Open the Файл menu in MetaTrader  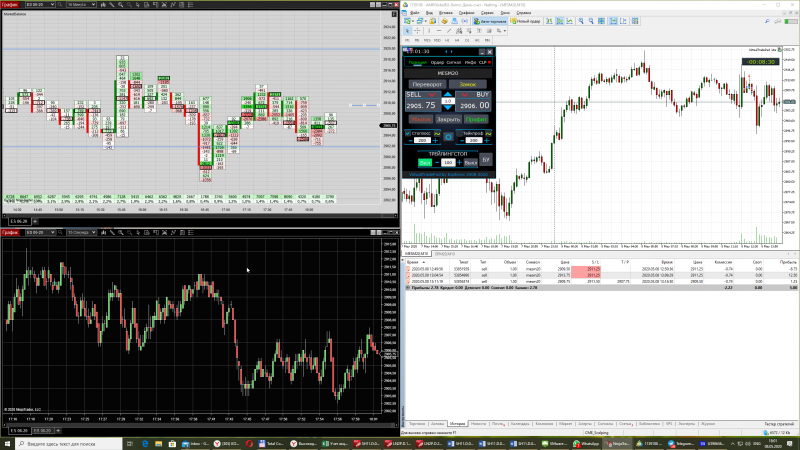[415, 13]
